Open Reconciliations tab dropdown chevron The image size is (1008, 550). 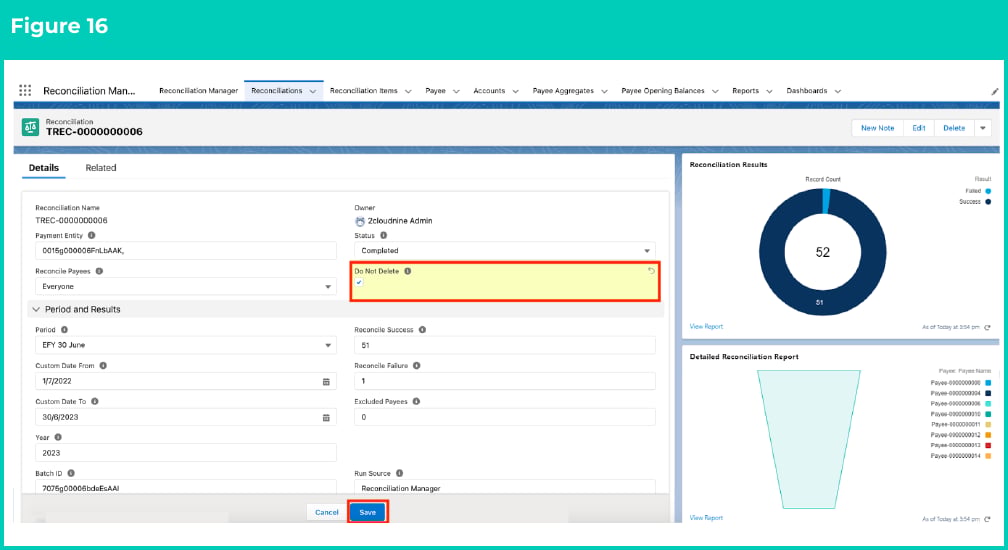pos(313,91)
